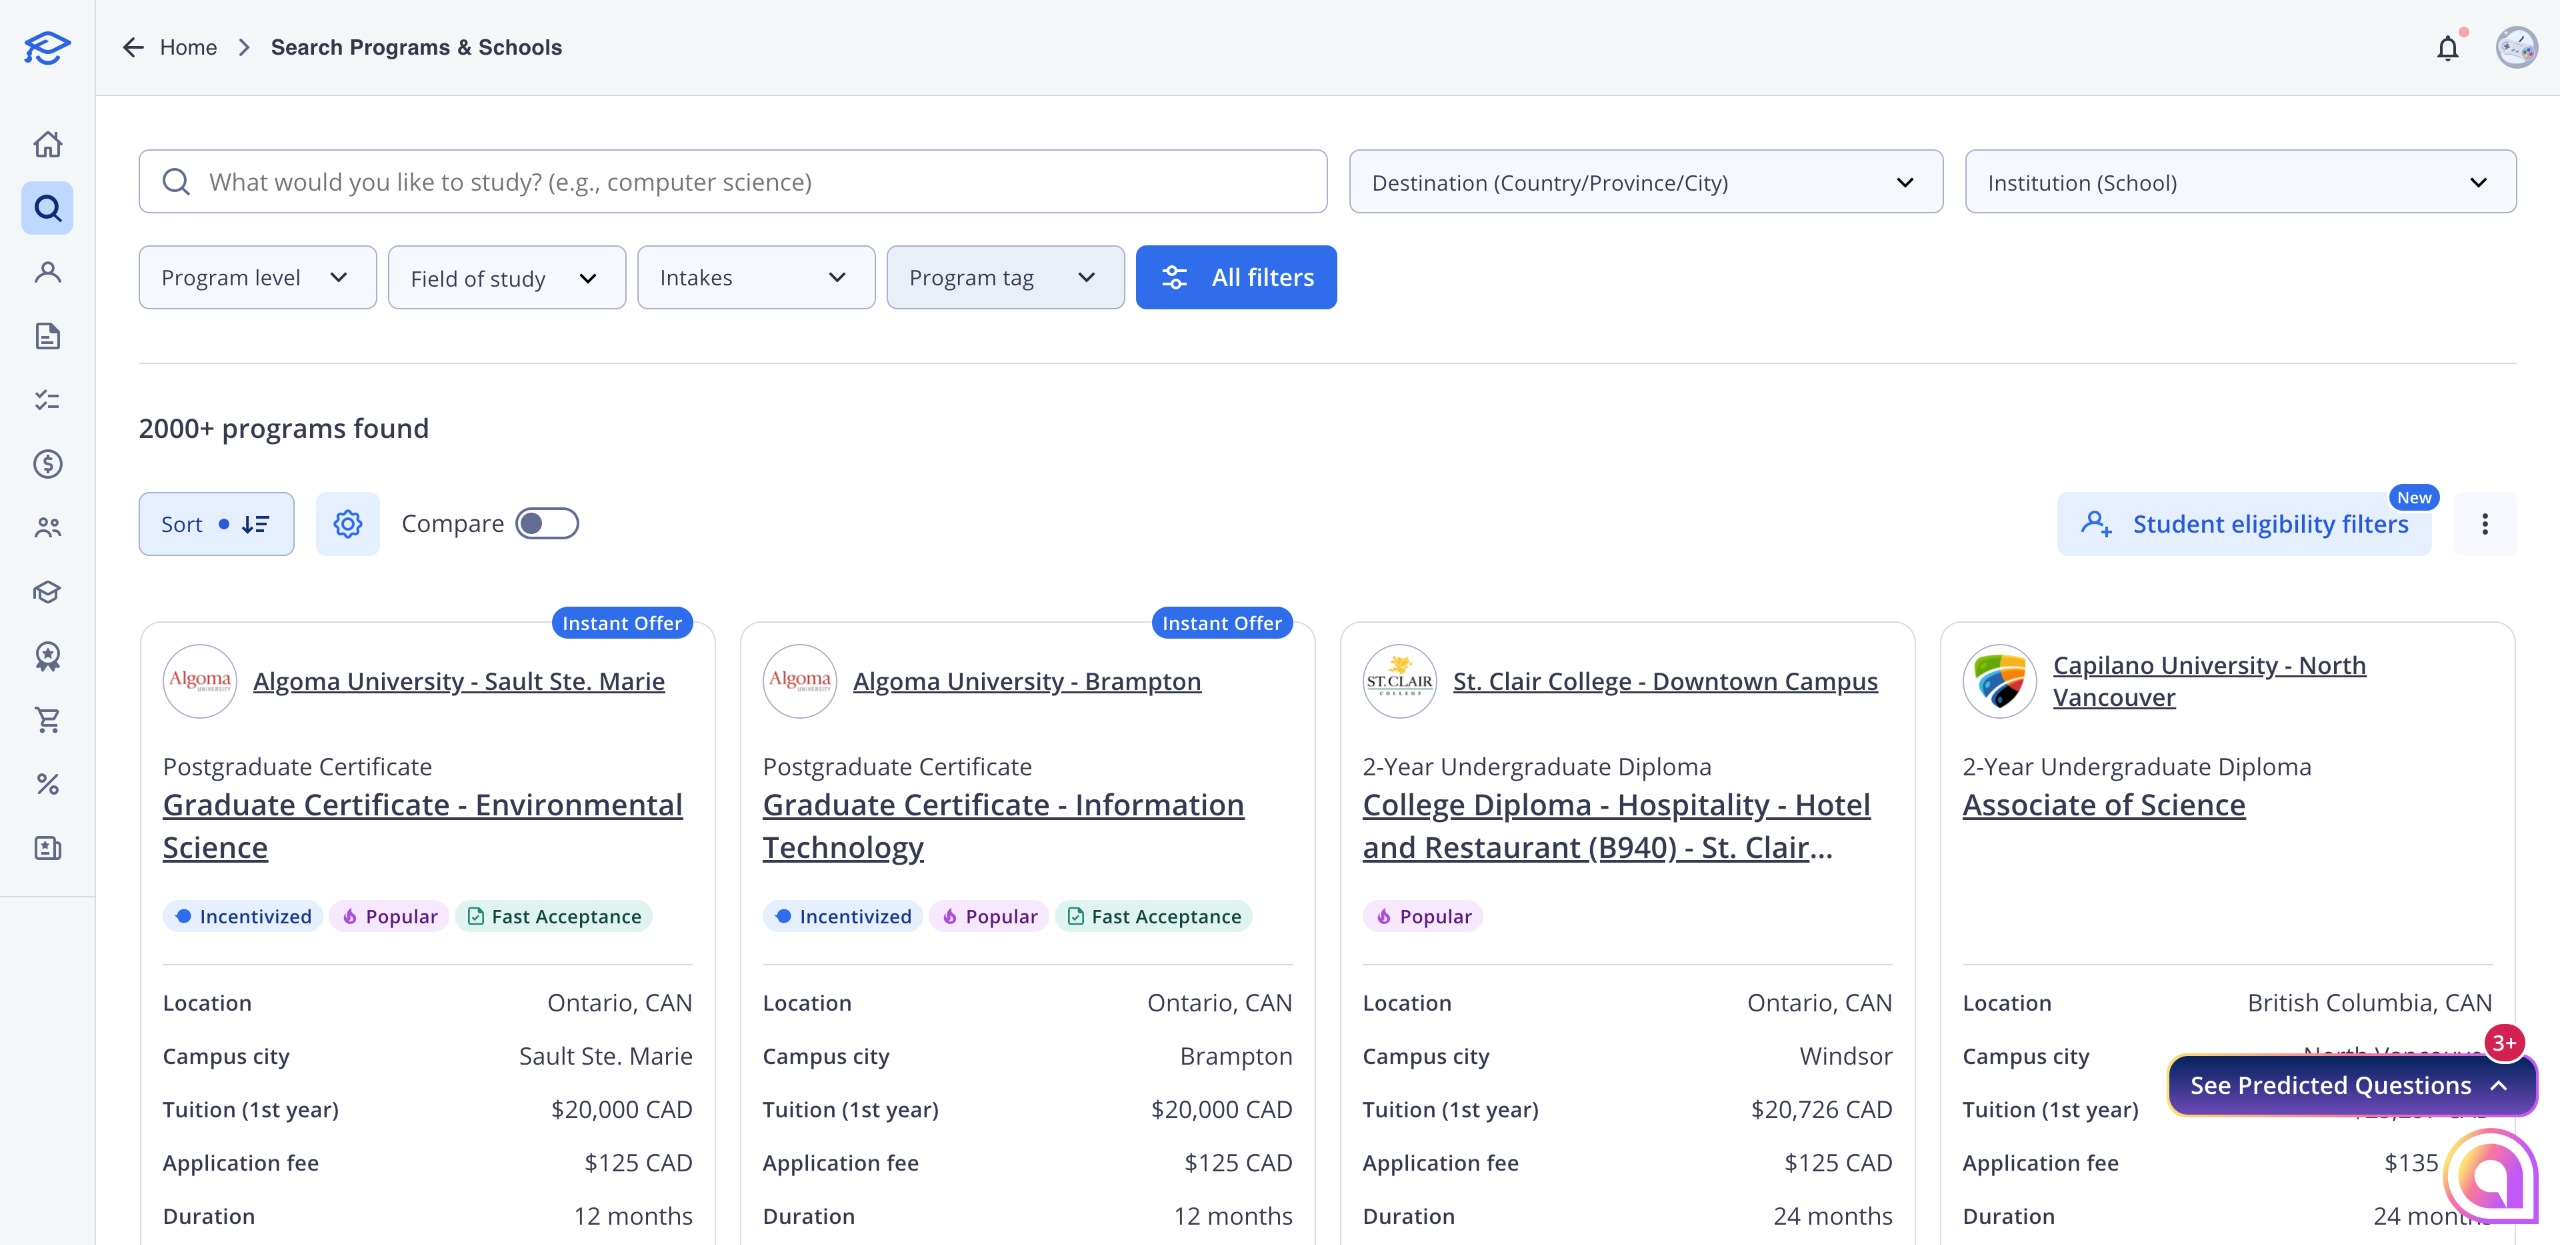
Task: Toggle the Compare switch on
Action: (546, 524)
